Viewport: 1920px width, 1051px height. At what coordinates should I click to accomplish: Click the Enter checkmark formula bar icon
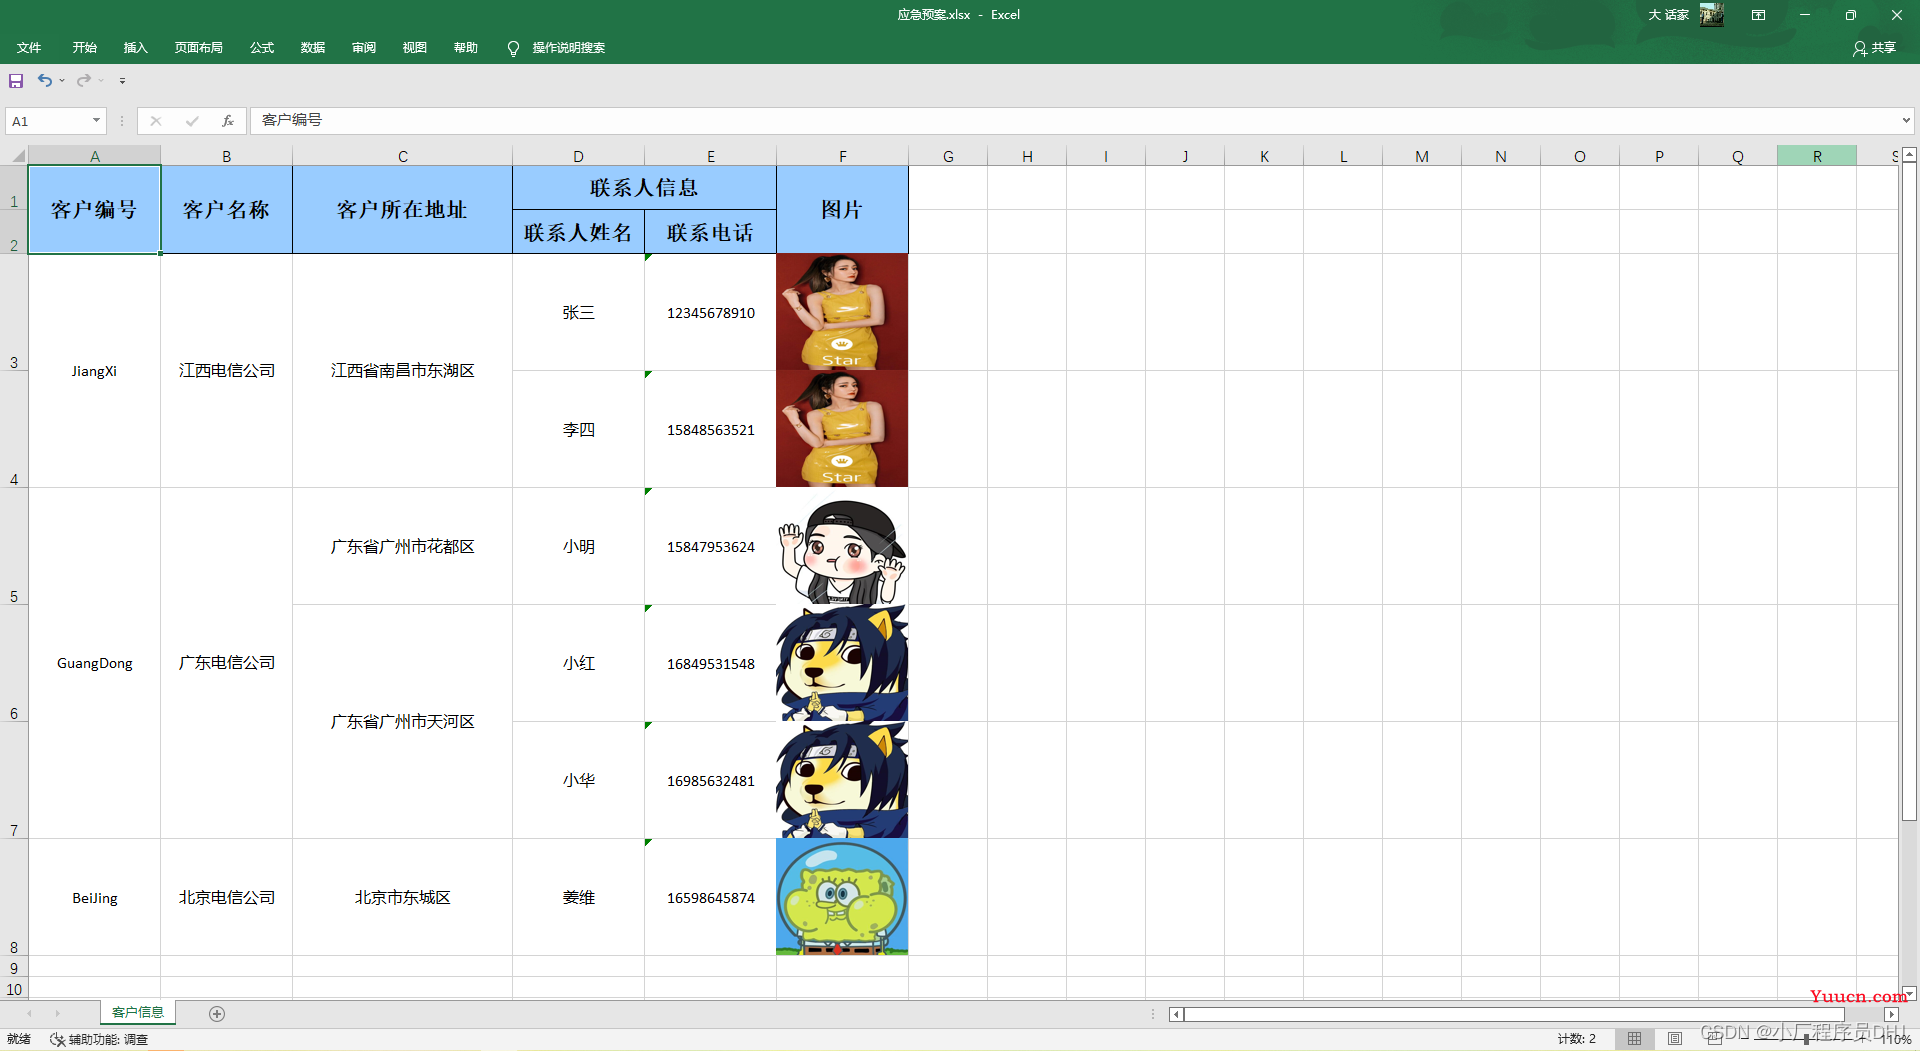[192, 121]
